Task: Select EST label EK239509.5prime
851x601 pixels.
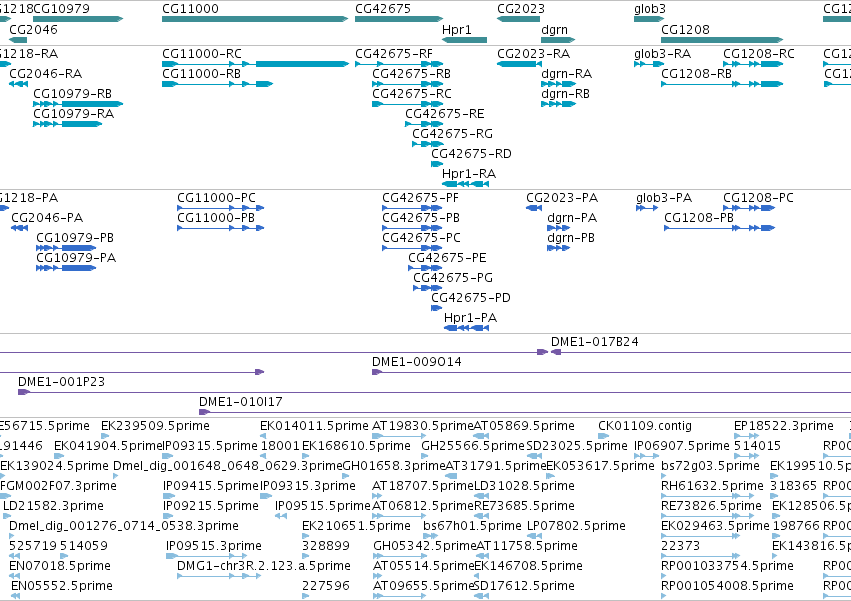Action: pyautogui.click(x=155, y=426)
